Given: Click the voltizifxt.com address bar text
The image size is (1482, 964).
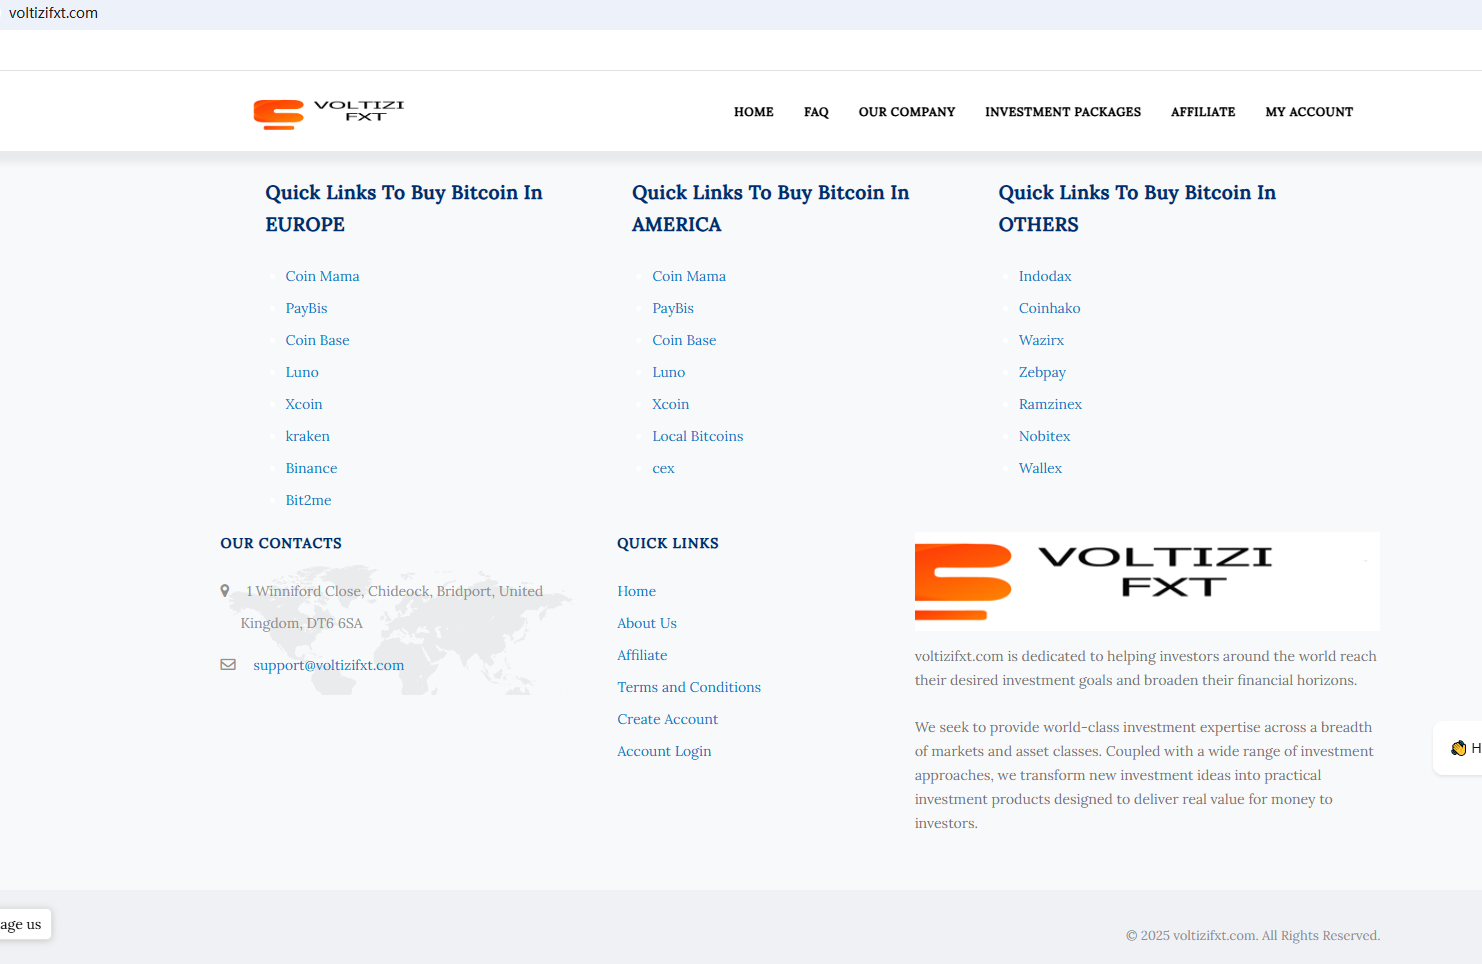Looking at the screenshot, I should point(53,13).
